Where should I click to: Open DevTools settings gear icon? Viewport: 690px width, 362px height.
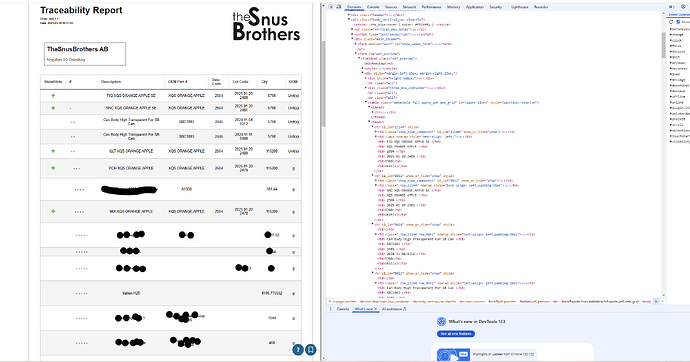tap(683, 7)
